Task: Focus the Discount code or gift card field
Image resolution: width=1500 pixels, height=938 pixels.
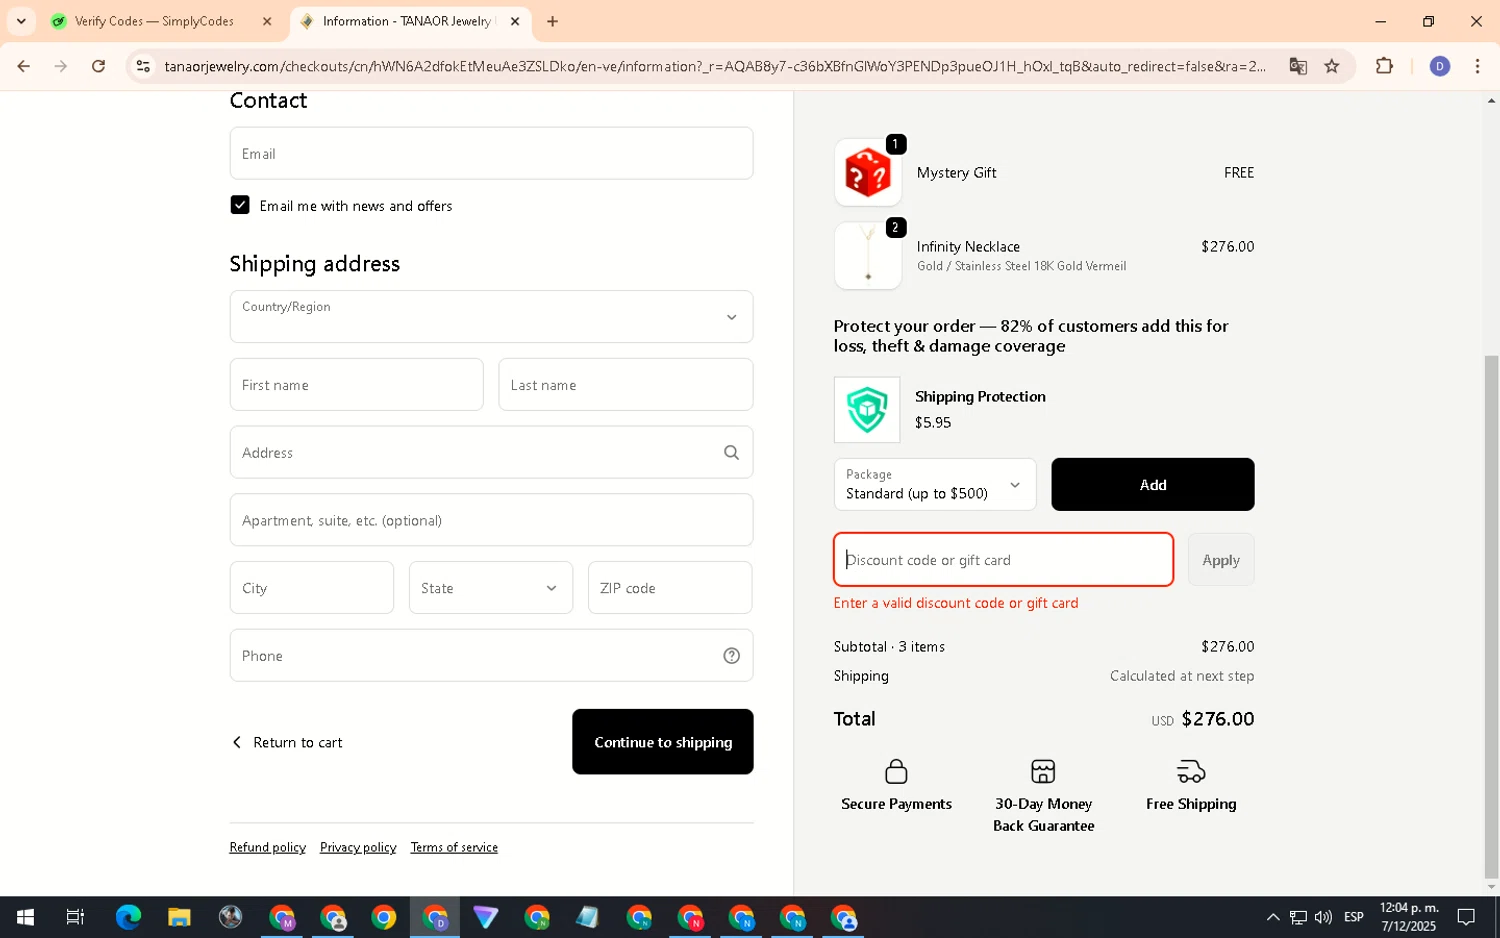Action: (1003, 560)
